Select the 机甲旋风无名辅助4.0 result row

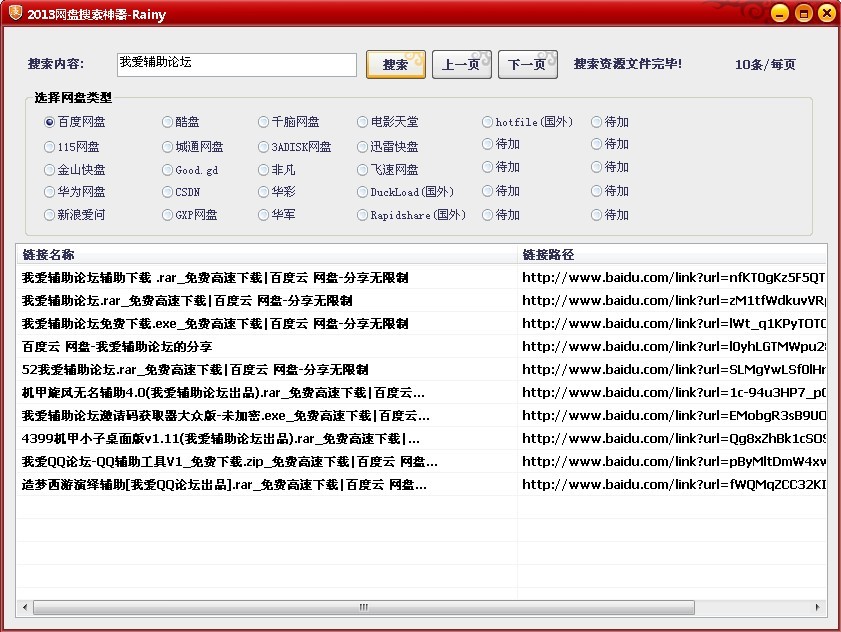[222, 393]
